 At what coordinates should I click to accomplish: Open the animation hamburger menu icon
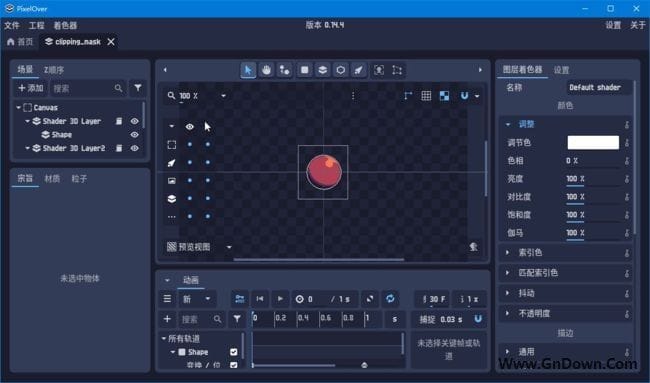(x=167, y=299)
